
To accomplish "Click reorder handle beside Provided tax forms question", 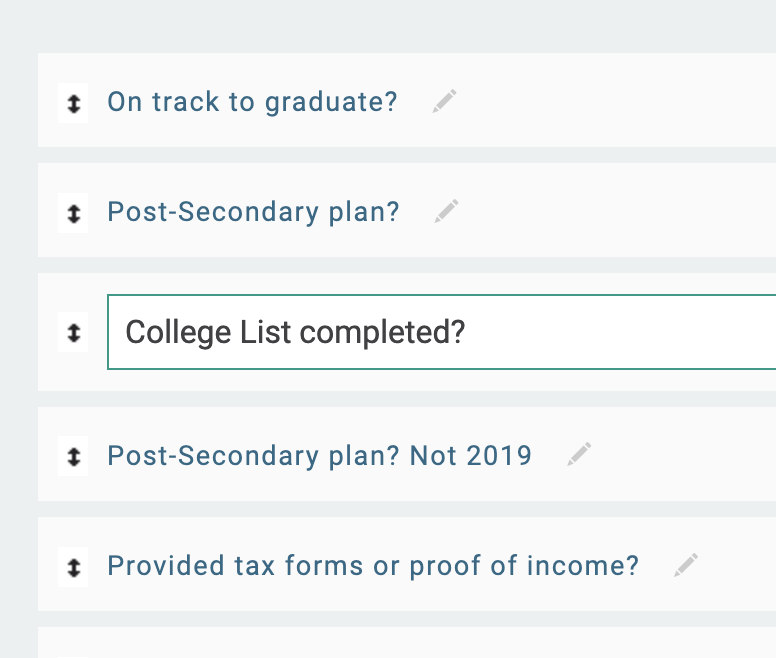I will [x=73, y=567].
